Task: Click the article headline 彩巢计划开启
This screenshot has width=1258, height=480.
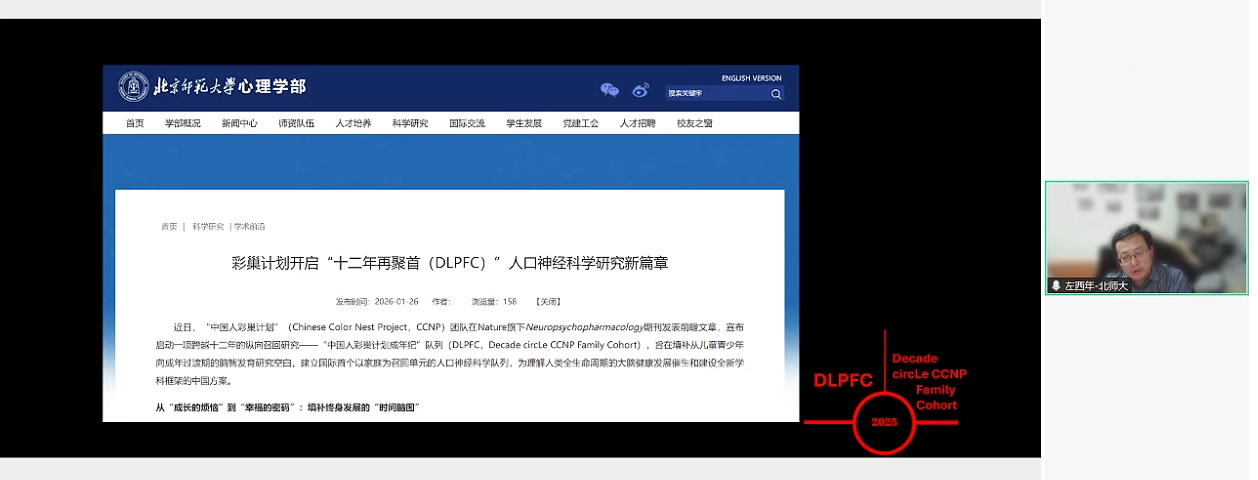Action: click(x=450, y=264)
